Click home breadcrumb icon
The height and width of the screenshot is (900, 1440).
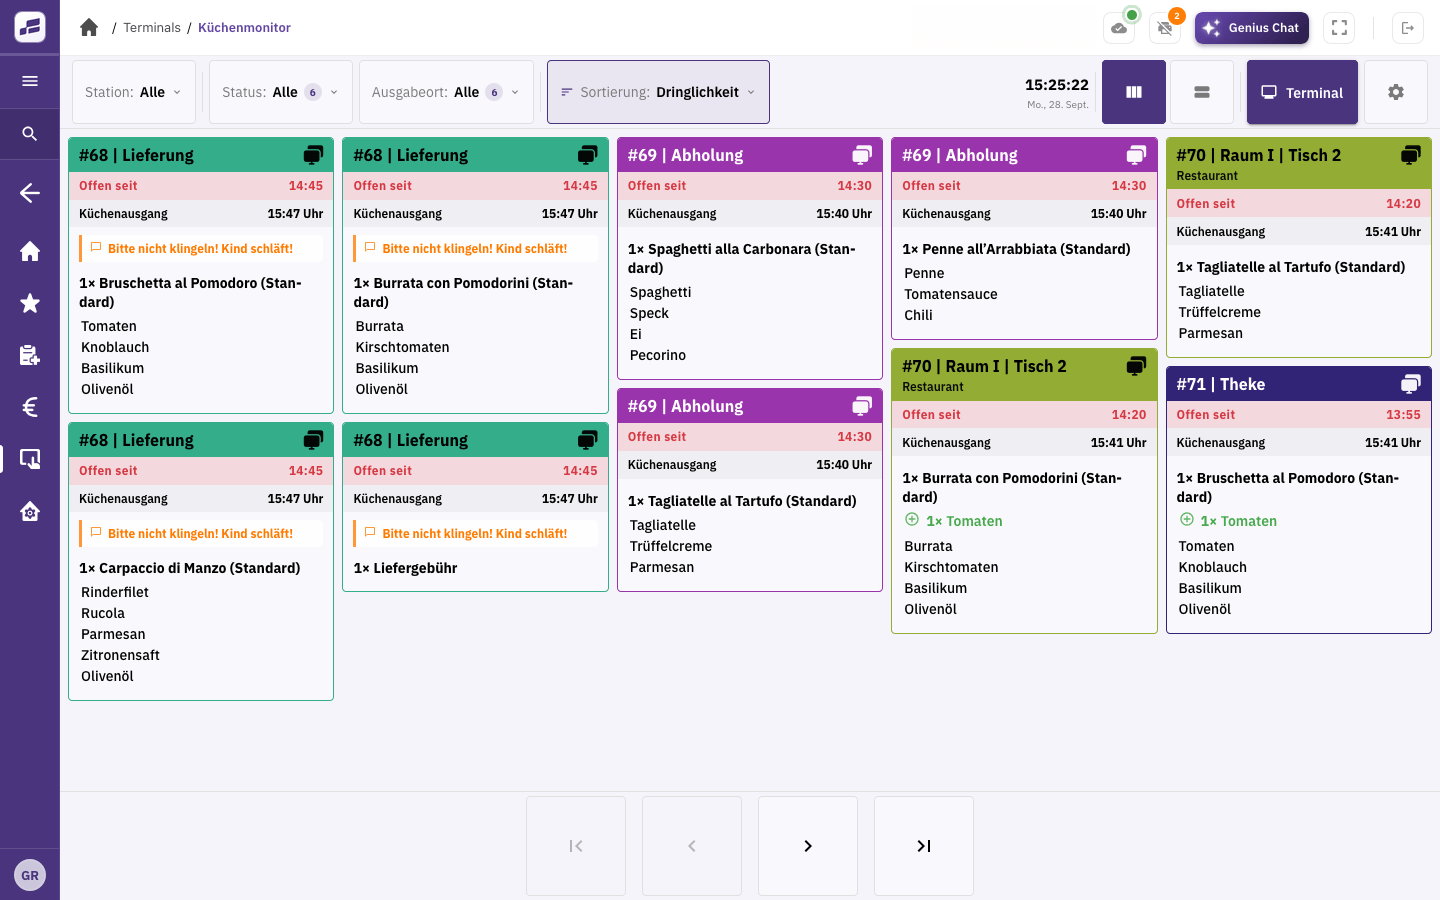[x=89, y=28]
